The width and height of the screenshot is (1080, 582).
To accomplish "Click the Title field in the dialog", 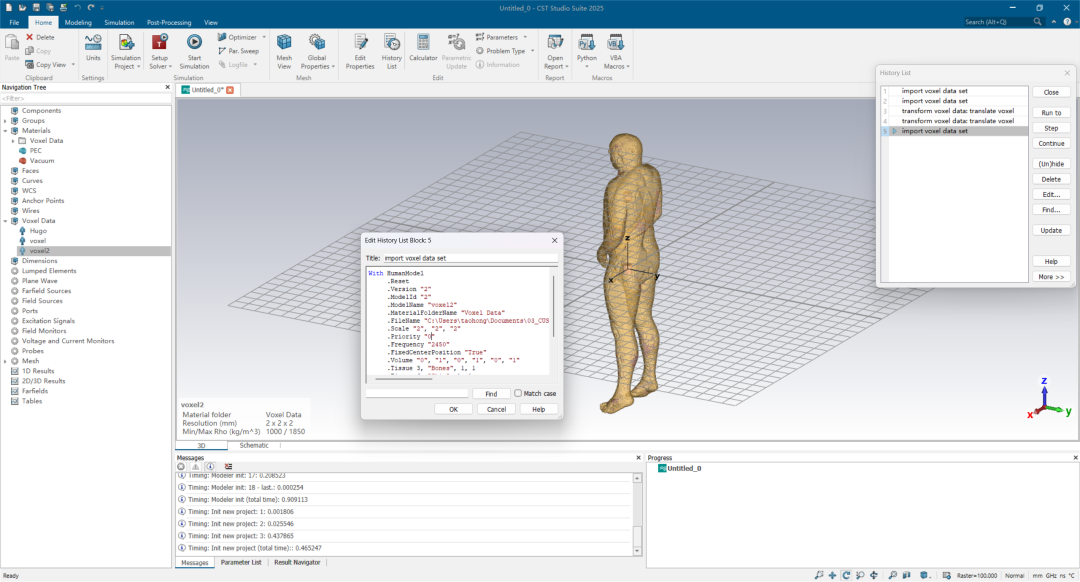I will (x=470, y=258).
